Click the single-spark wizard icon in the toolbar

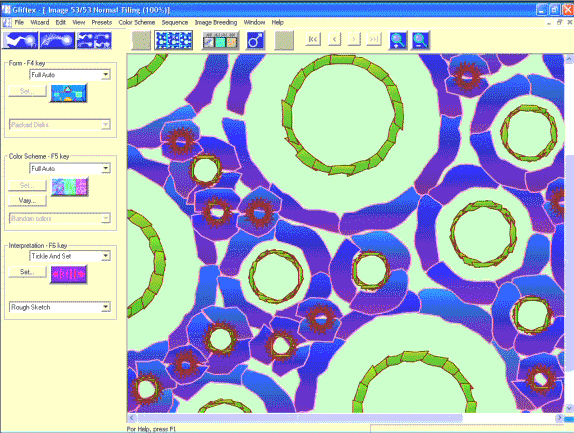click(20, 41)
